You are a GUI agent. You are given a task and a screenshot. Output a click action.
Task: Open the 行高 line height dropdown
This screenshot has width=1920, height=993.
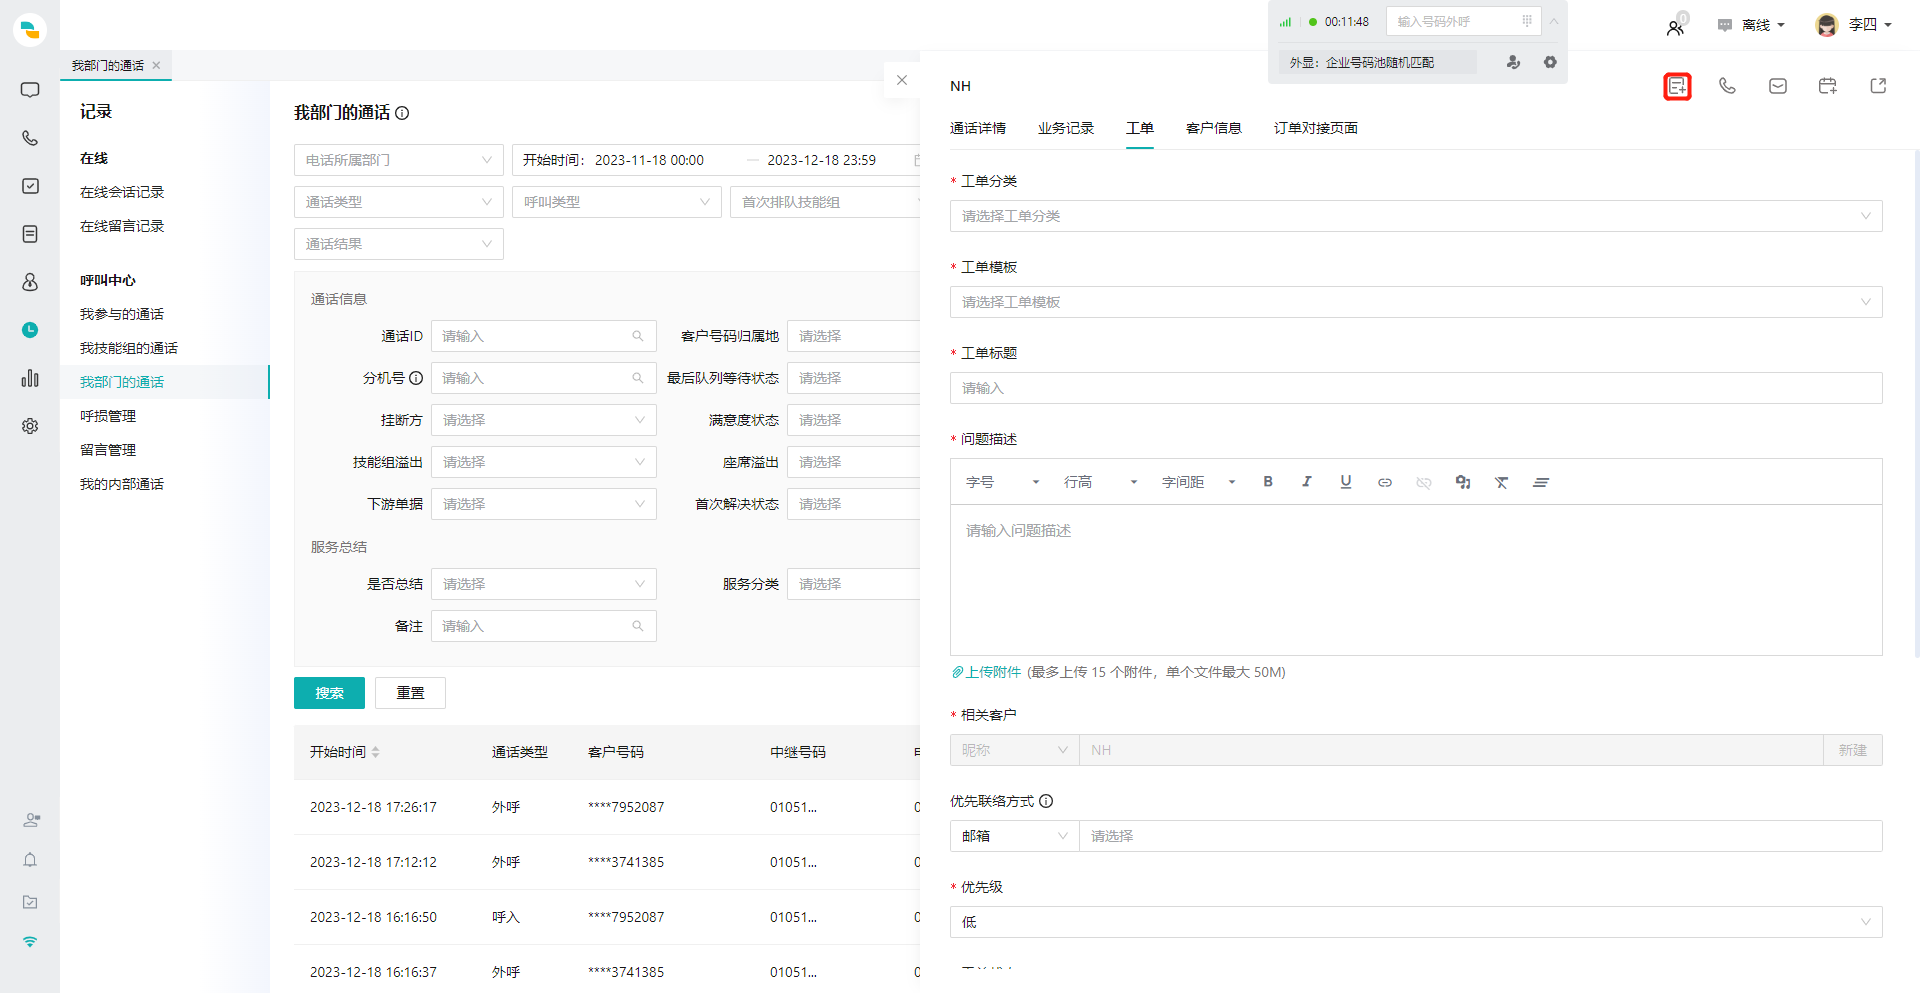1101,482
